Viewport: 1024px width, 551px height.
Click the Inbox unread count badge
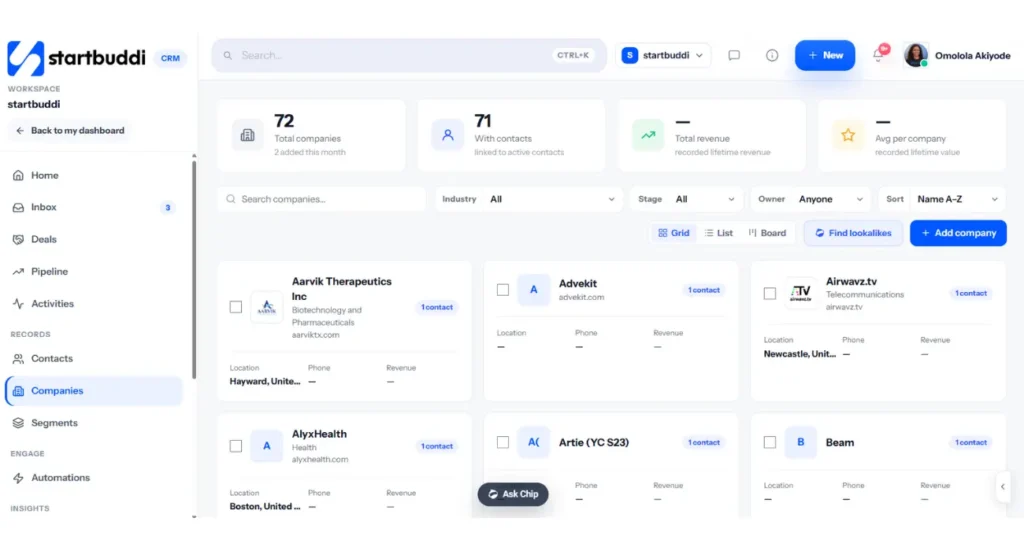pos(167,208)
